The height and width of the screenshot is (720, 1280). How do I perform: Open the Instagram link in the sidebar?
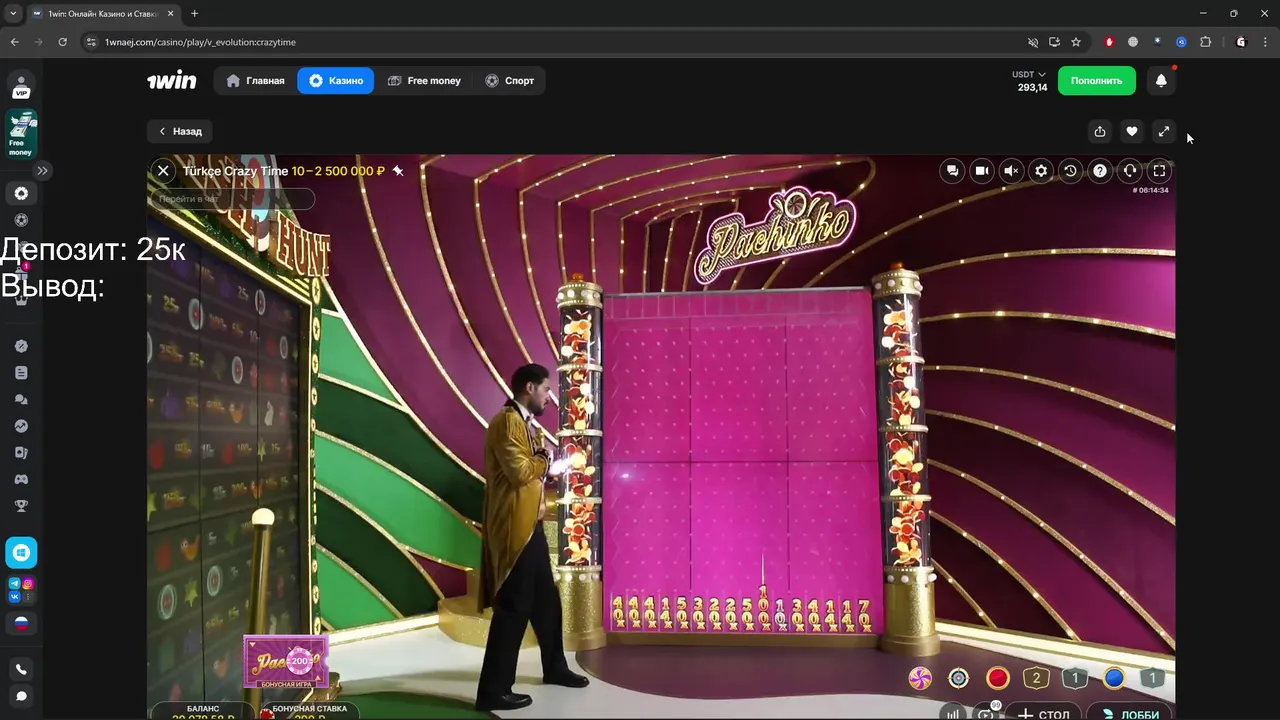[x=28, y=584]
